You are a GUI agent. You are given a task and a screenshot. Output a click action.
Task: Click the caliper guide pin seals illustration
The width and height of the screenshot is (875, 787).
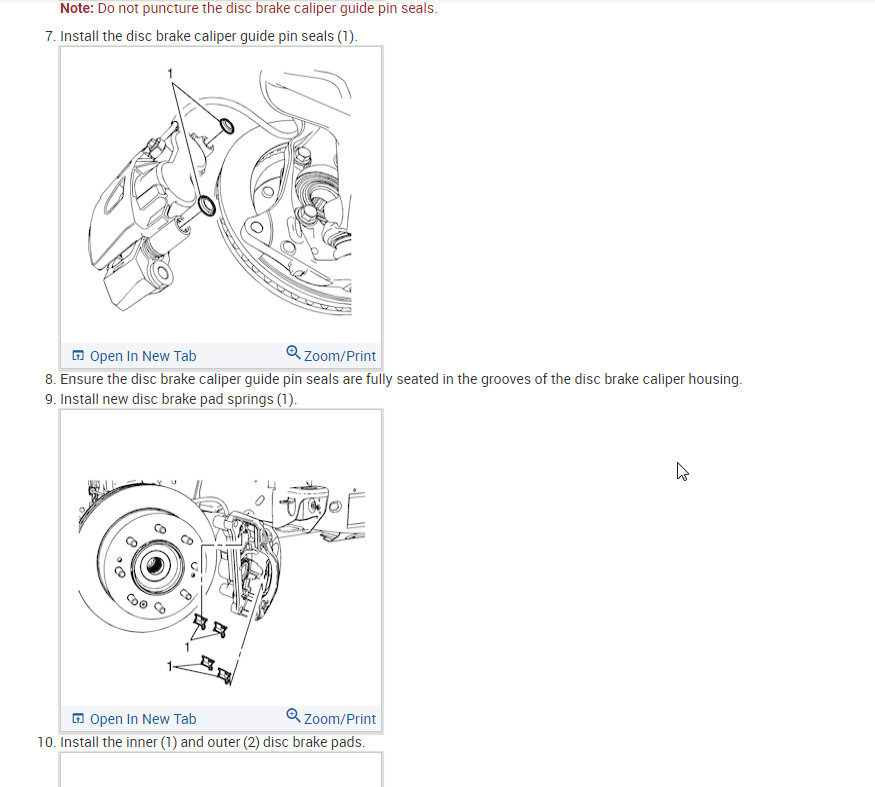220,191
